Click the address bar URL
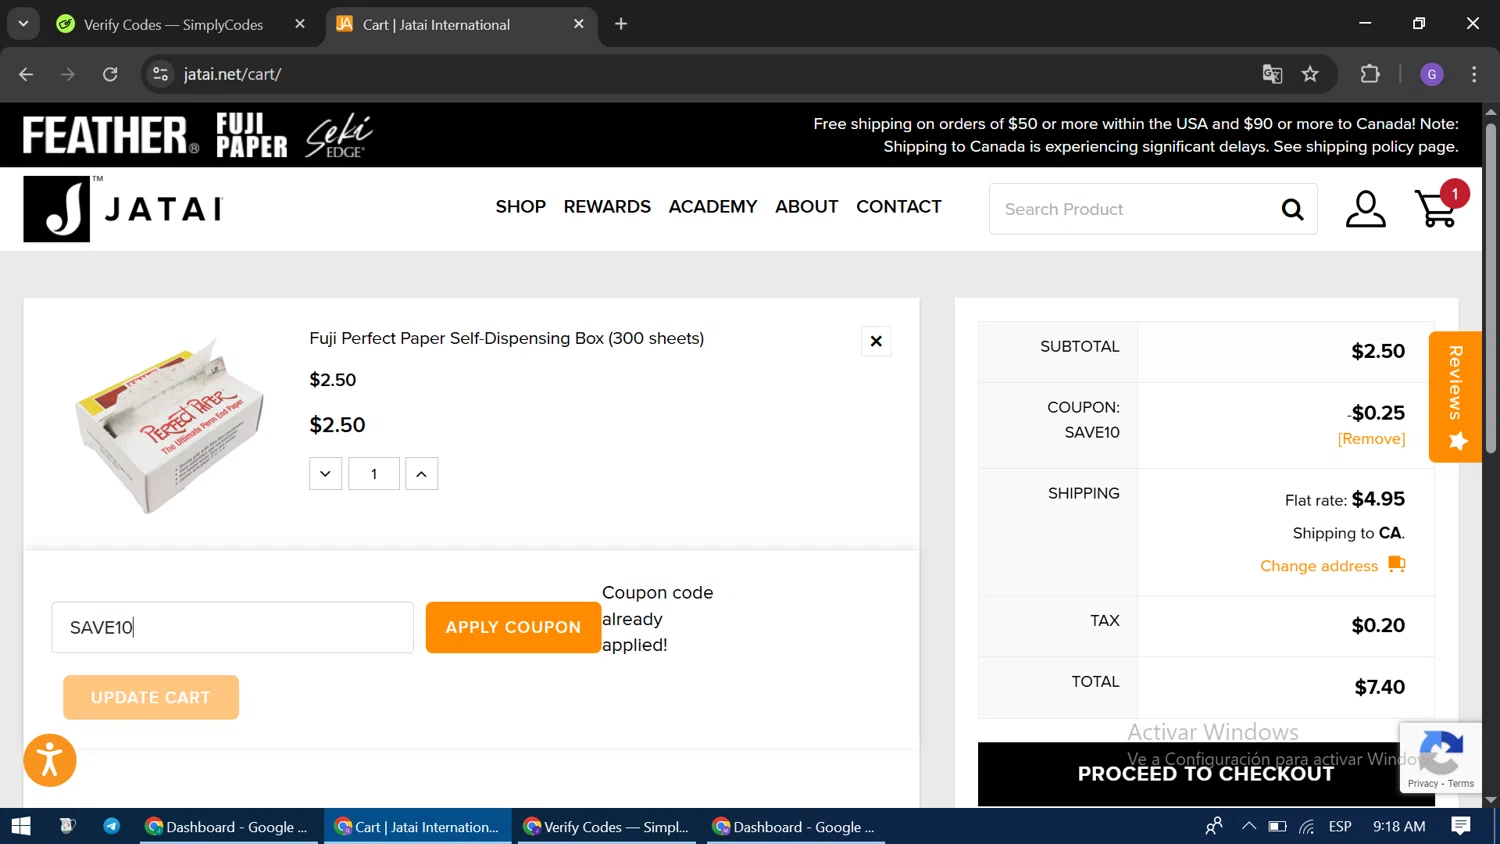This screenshot has width=1500, height=844. 232,74
